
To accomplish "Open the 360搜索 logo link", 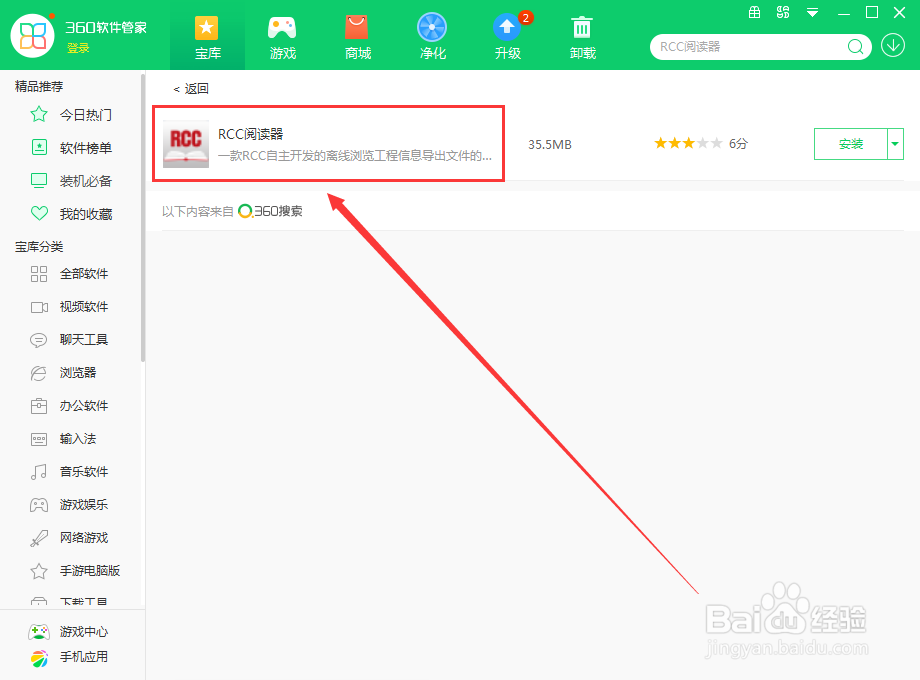I will tap(270, 211).
